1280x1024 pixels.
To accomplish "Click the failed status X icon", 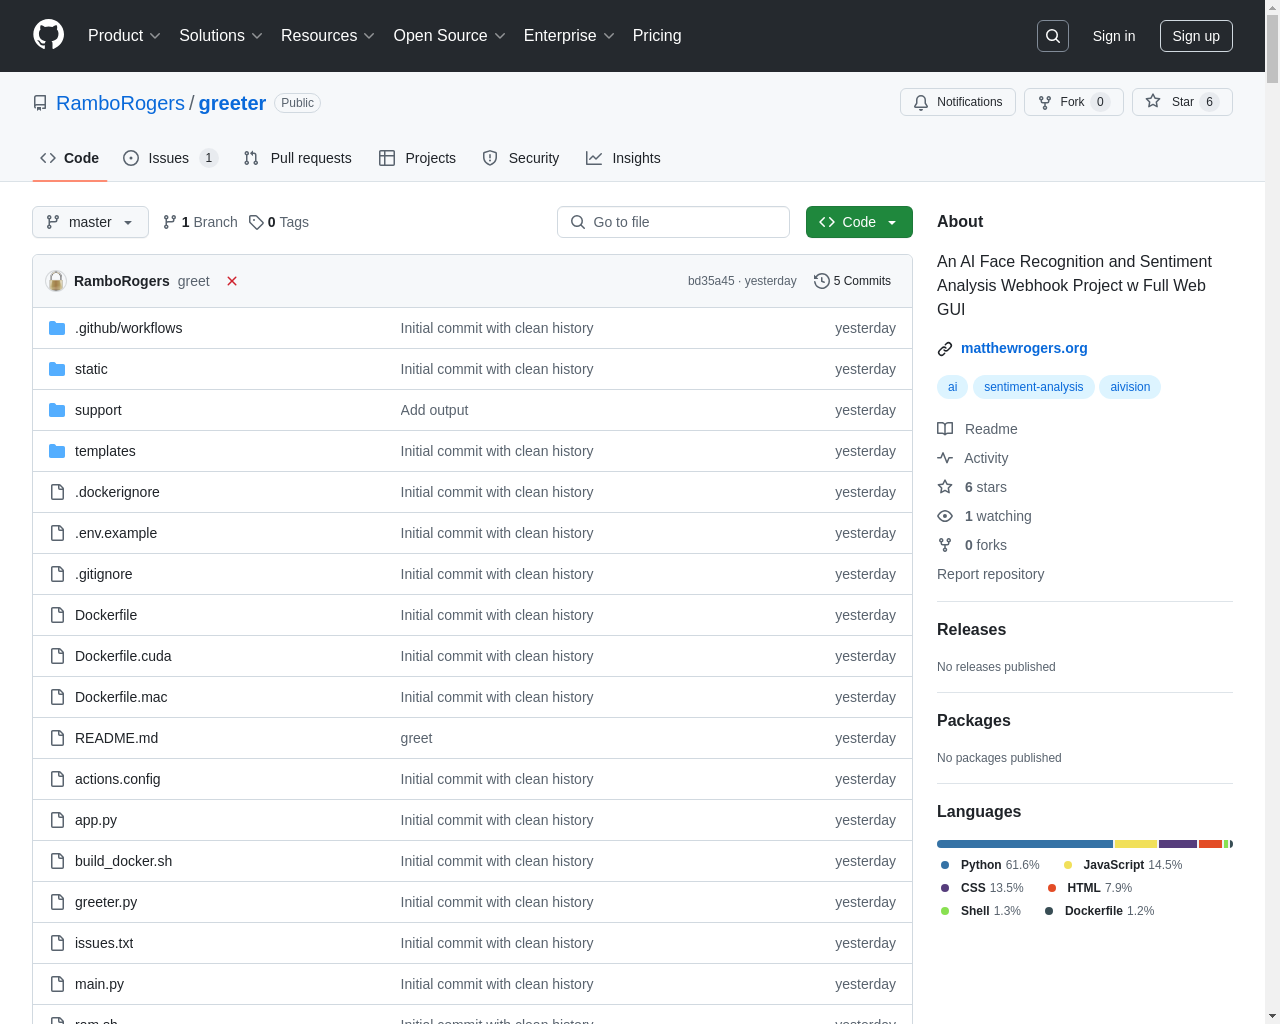I will point(232,281).
